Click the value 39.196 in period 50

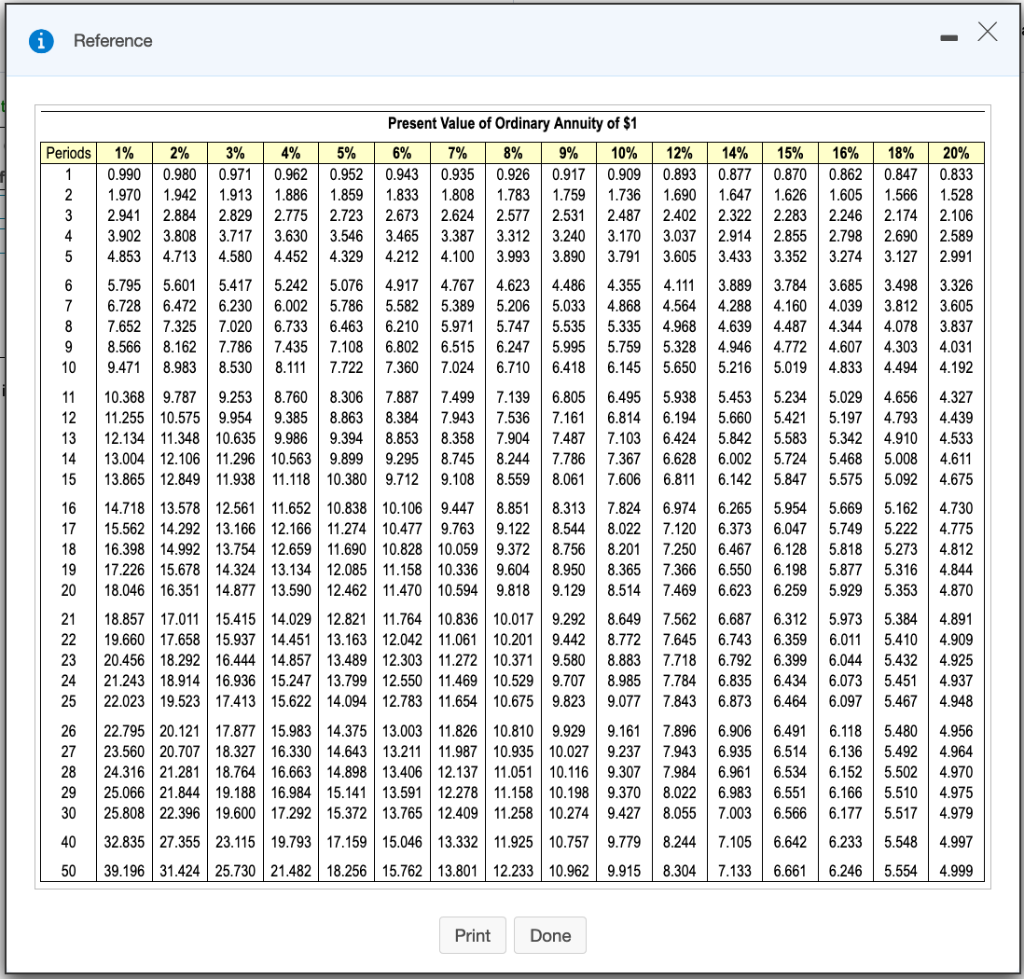(x=124, y=871)
